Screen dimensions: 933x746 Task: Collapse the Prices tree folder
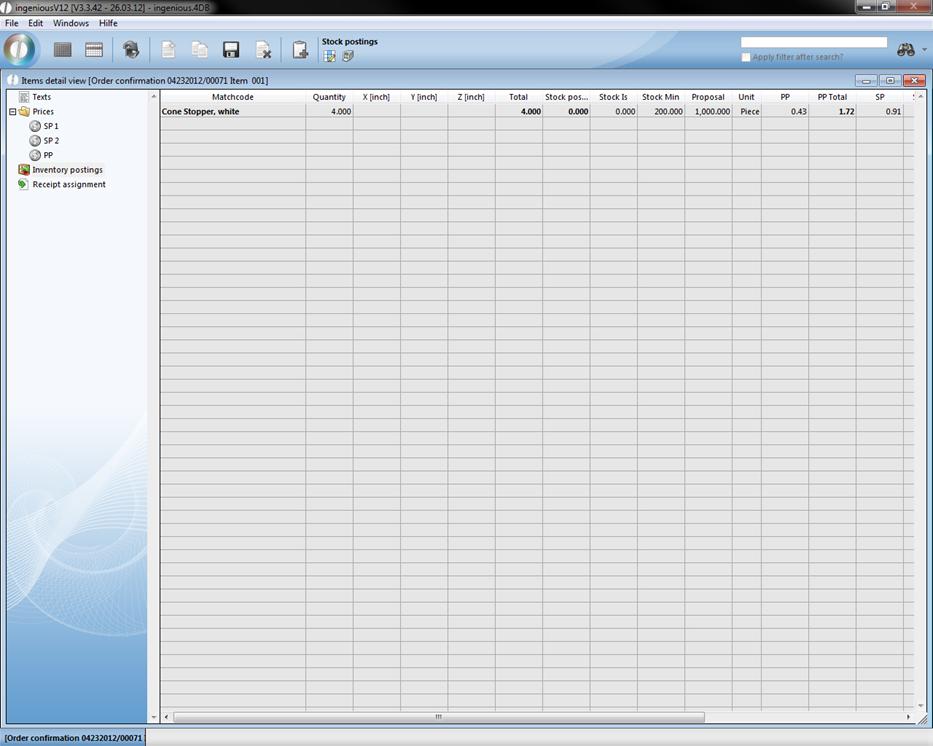coord(13,112)
